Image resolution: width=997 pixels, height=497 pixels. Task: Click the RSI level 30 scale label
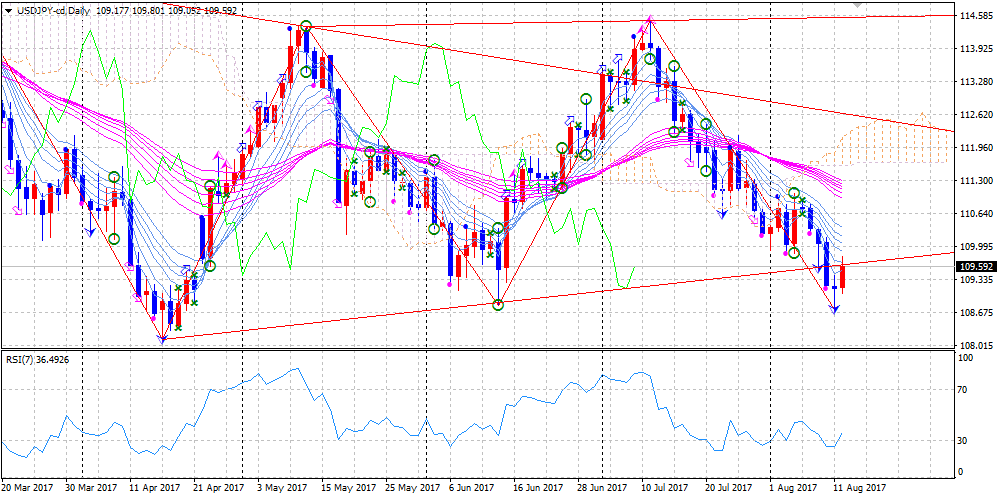coord(964,441)
